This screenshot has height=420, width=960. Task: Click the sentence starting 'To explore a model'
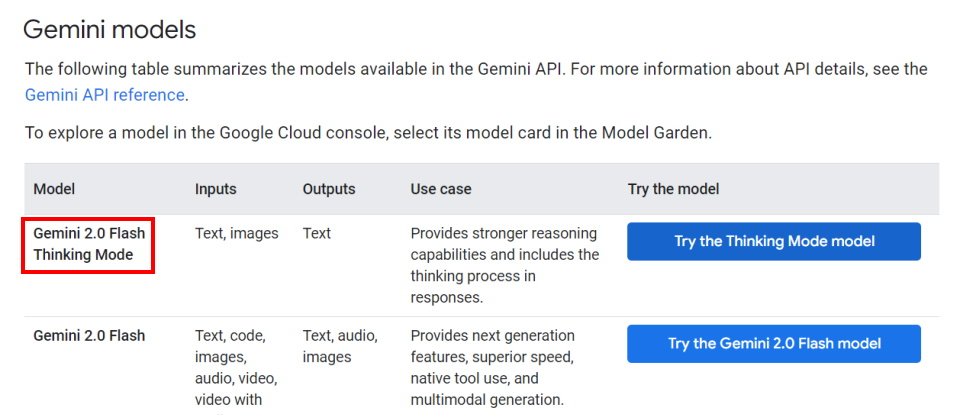tap(368, 132)
